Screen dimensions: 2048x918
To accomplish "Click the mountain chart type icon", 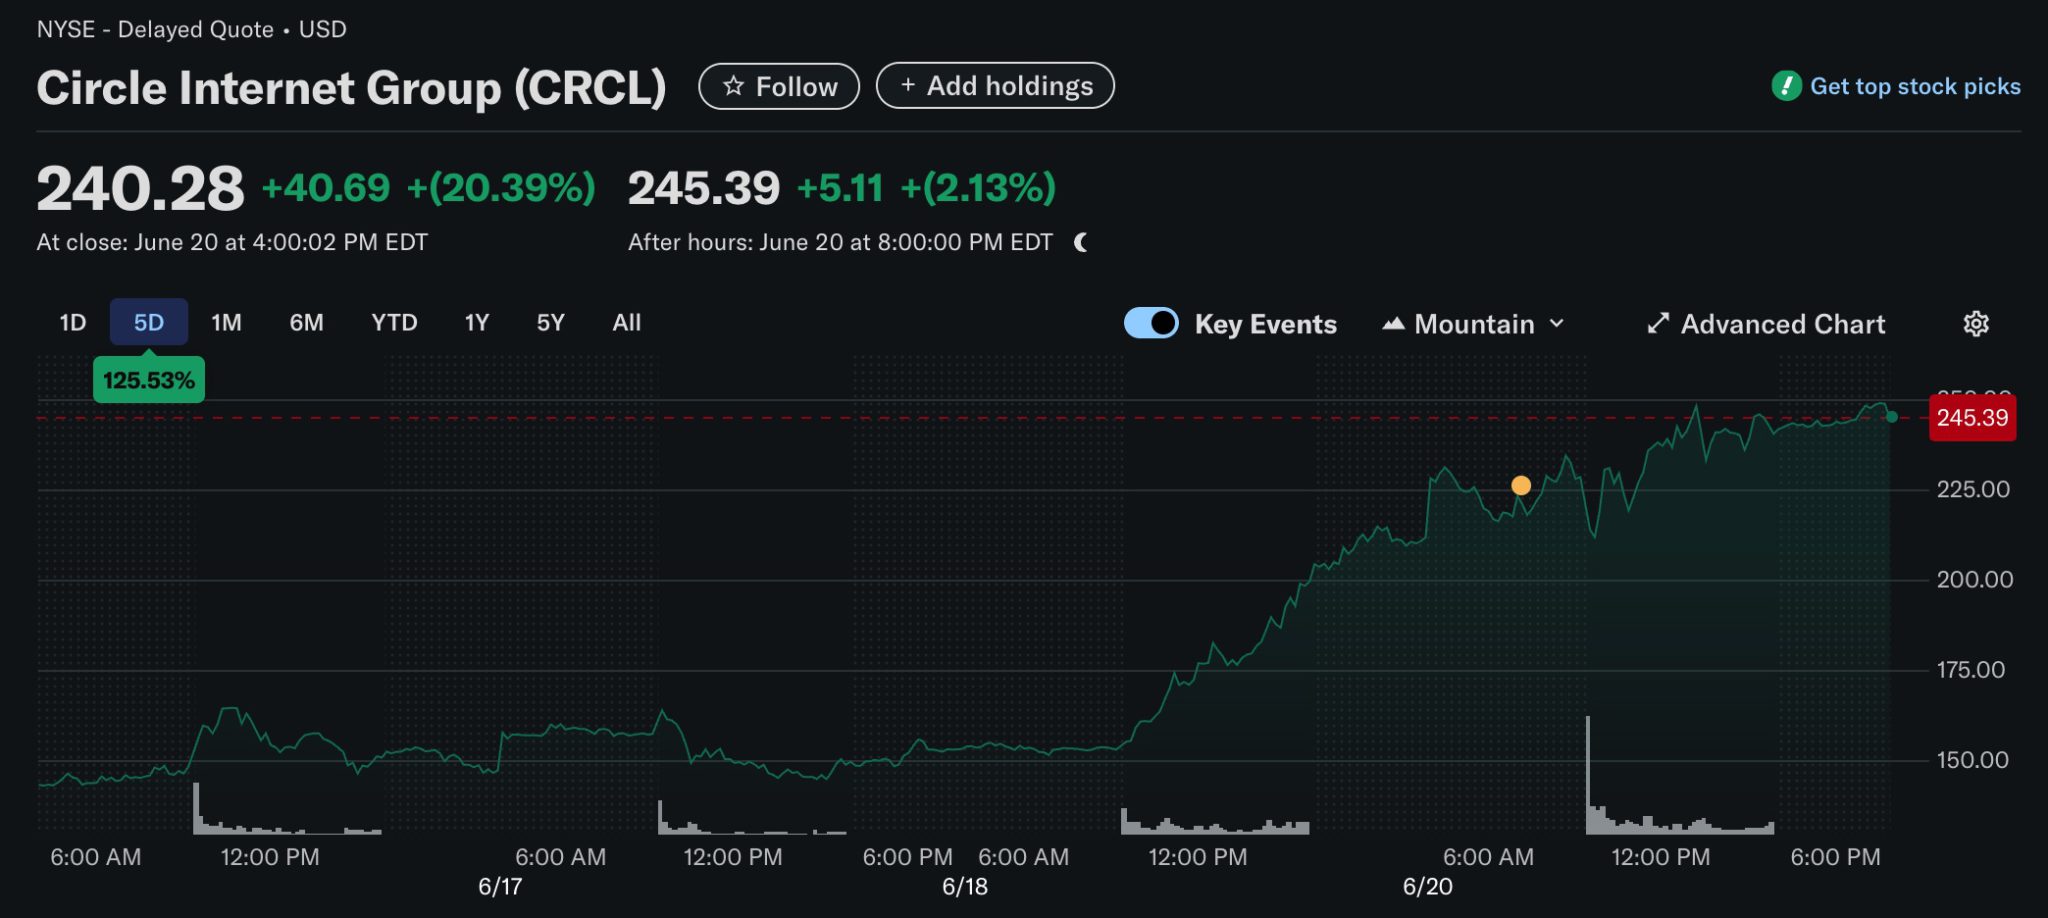I will coord(1394,323).
